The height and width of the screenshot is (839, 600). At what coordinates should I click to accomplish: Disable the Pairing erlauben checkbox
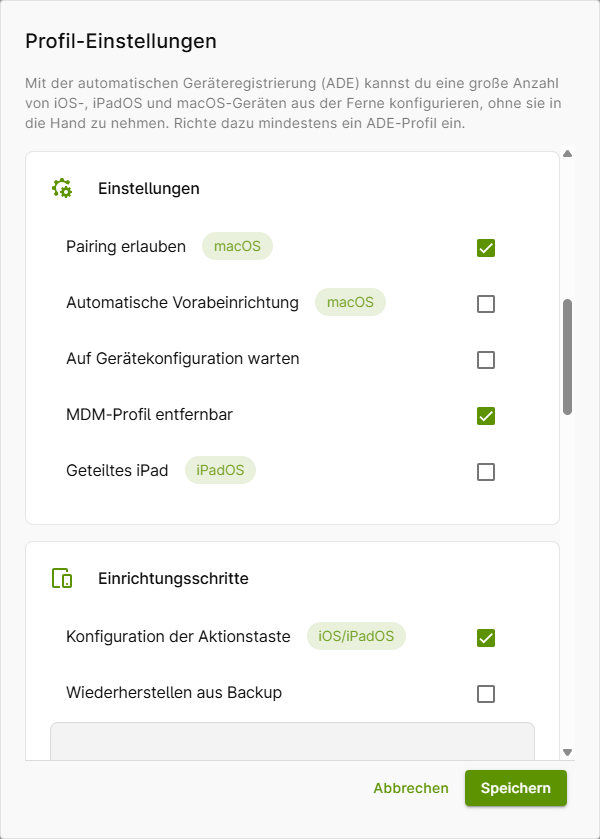(486, 246)
